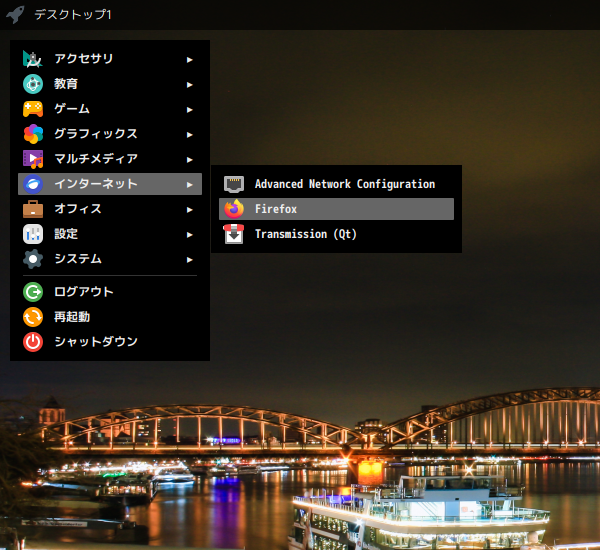Expand オフィス submenu arrow
Viewport: 600px width, 550px height.
click(189, 210)
